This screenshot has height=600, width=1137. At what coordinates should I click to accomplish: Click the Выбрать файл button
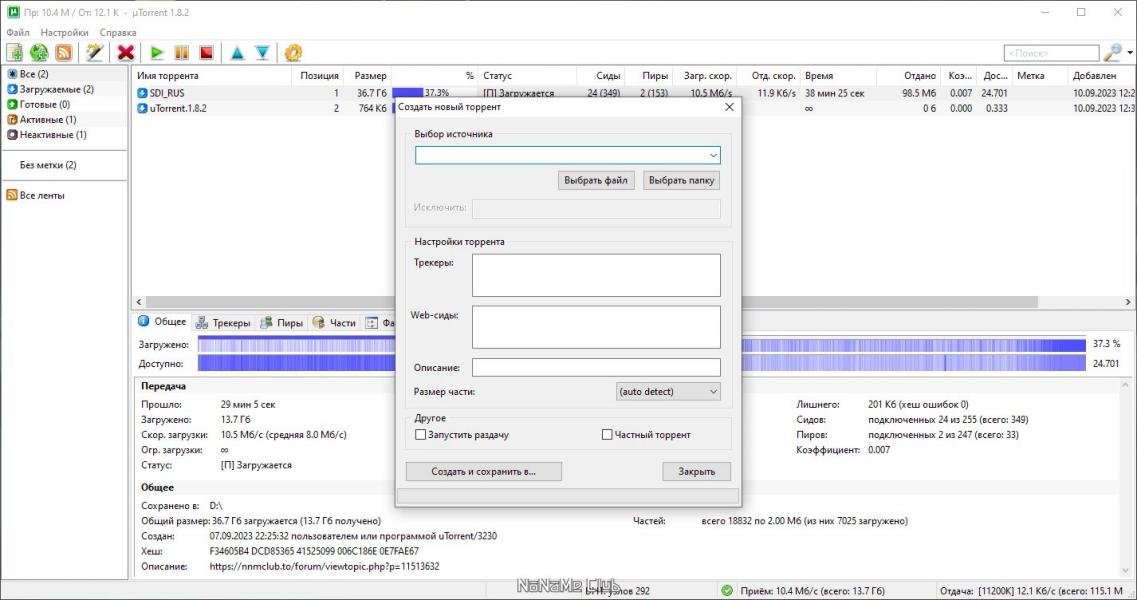pos(596,181)
